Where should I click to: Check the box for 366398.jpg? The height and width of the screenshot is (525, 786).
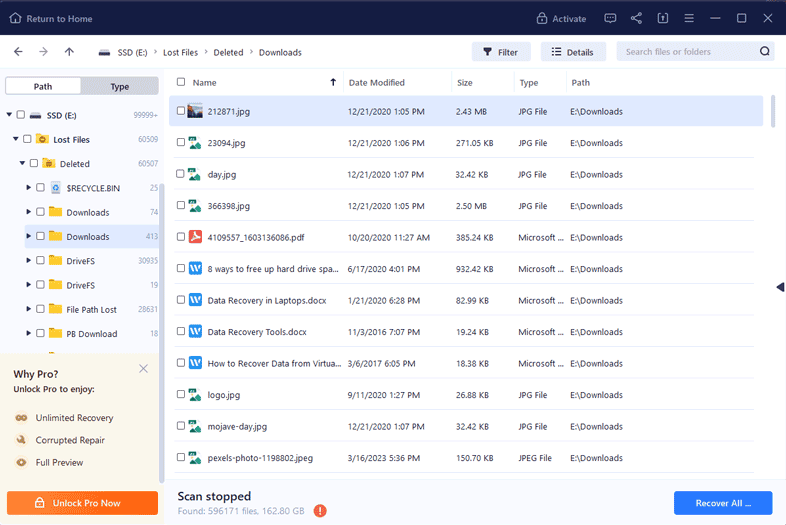pos(181,205)
